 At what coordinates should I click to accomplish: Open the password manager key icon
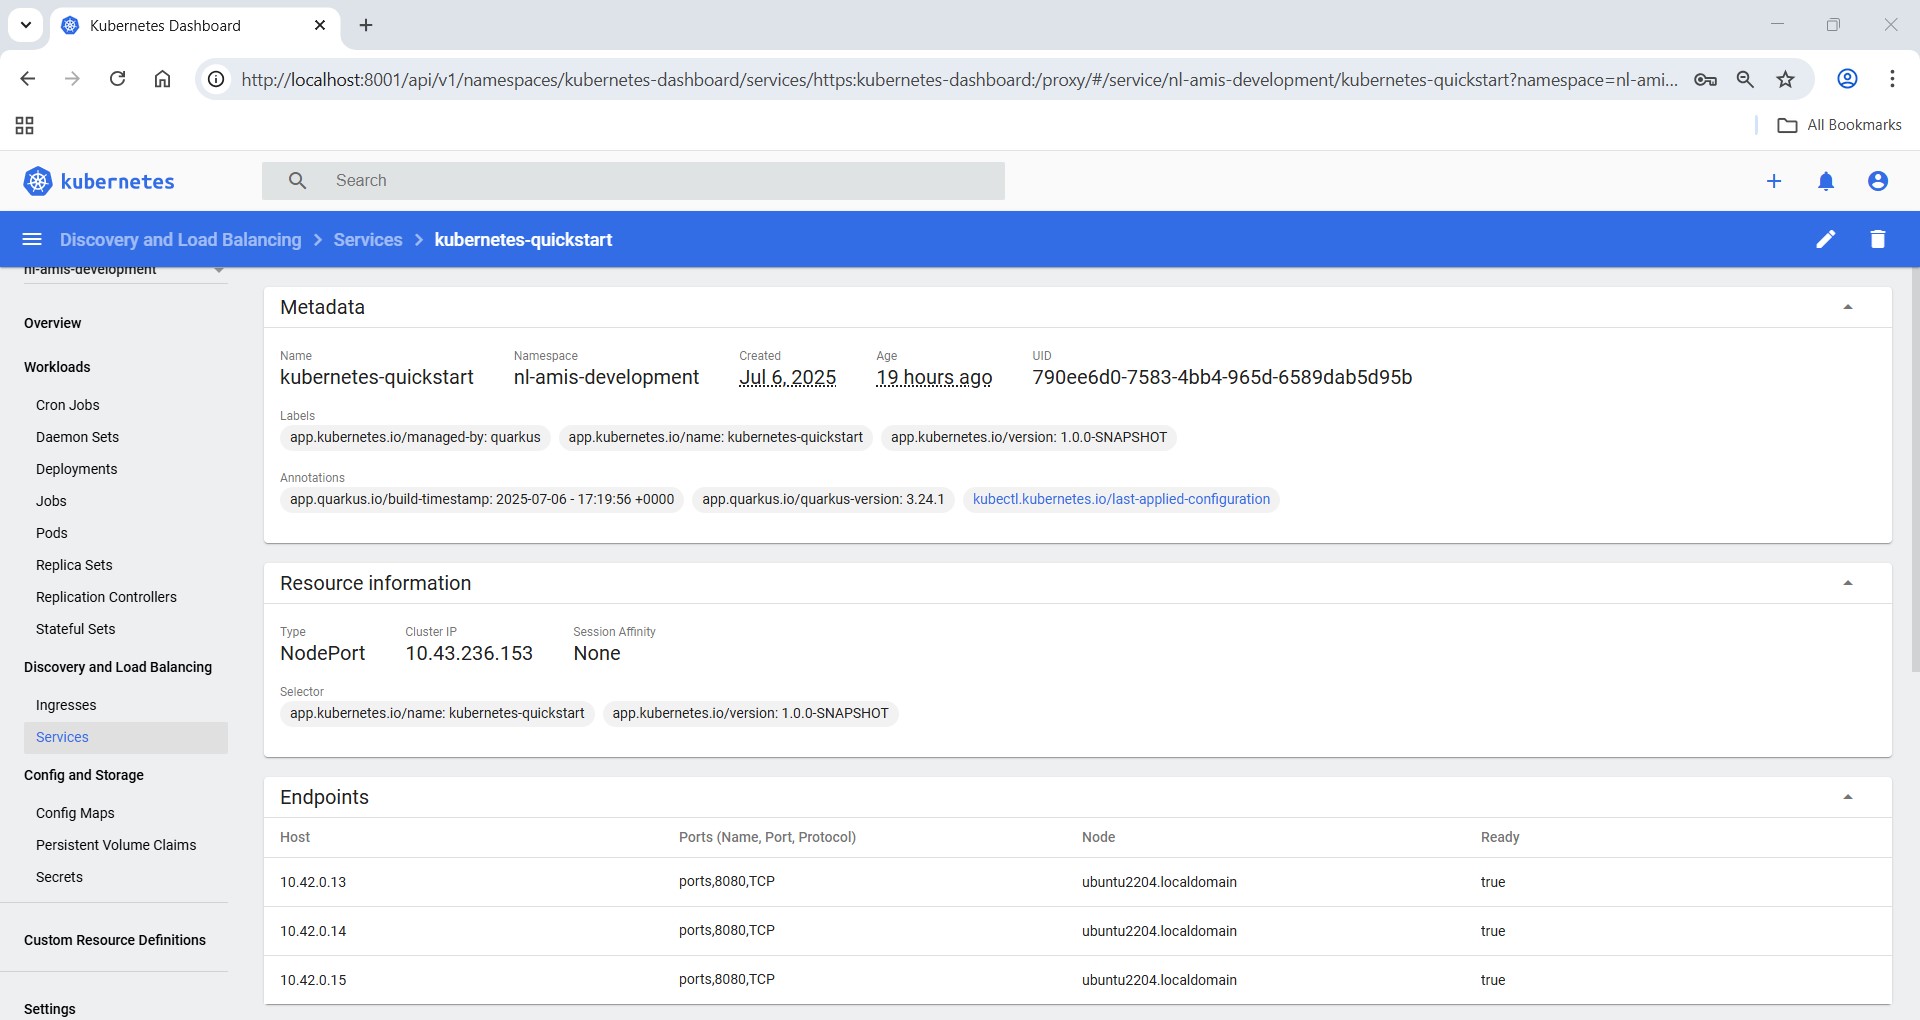tap(1706, 79)
